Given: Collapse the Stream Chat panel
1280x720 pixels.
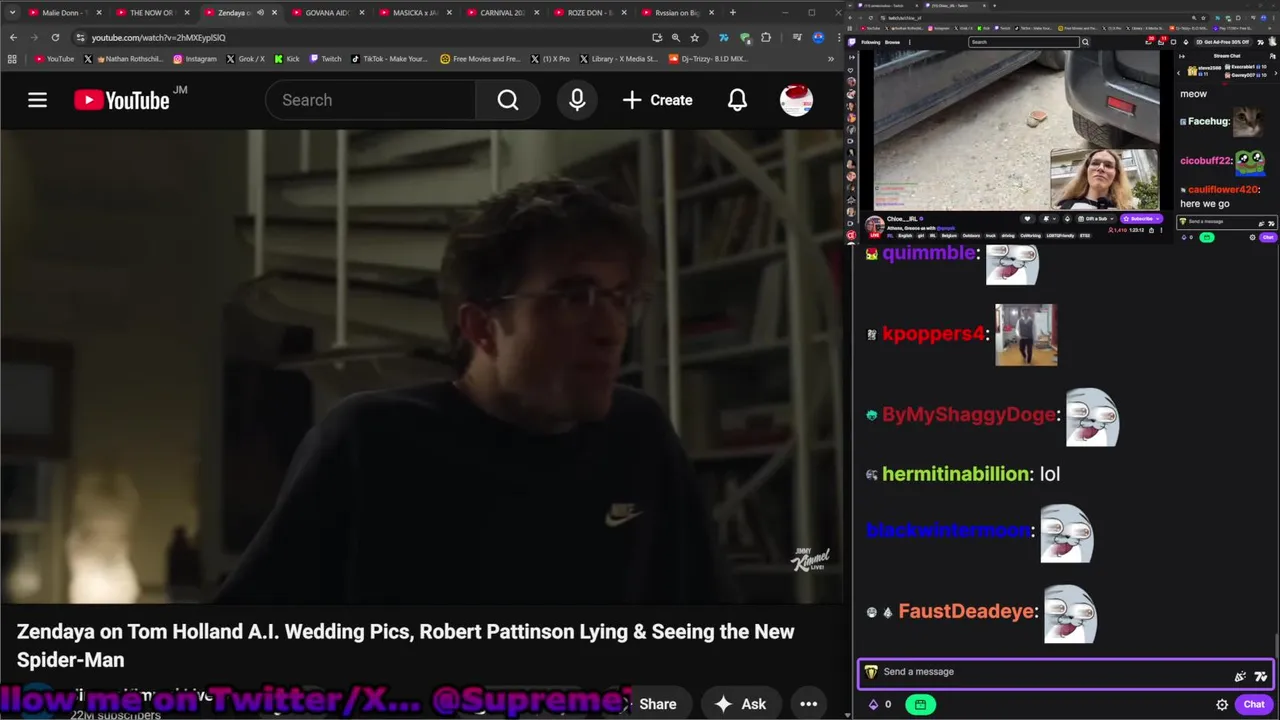Looking at the screenshot, I should coord(1182,56).
